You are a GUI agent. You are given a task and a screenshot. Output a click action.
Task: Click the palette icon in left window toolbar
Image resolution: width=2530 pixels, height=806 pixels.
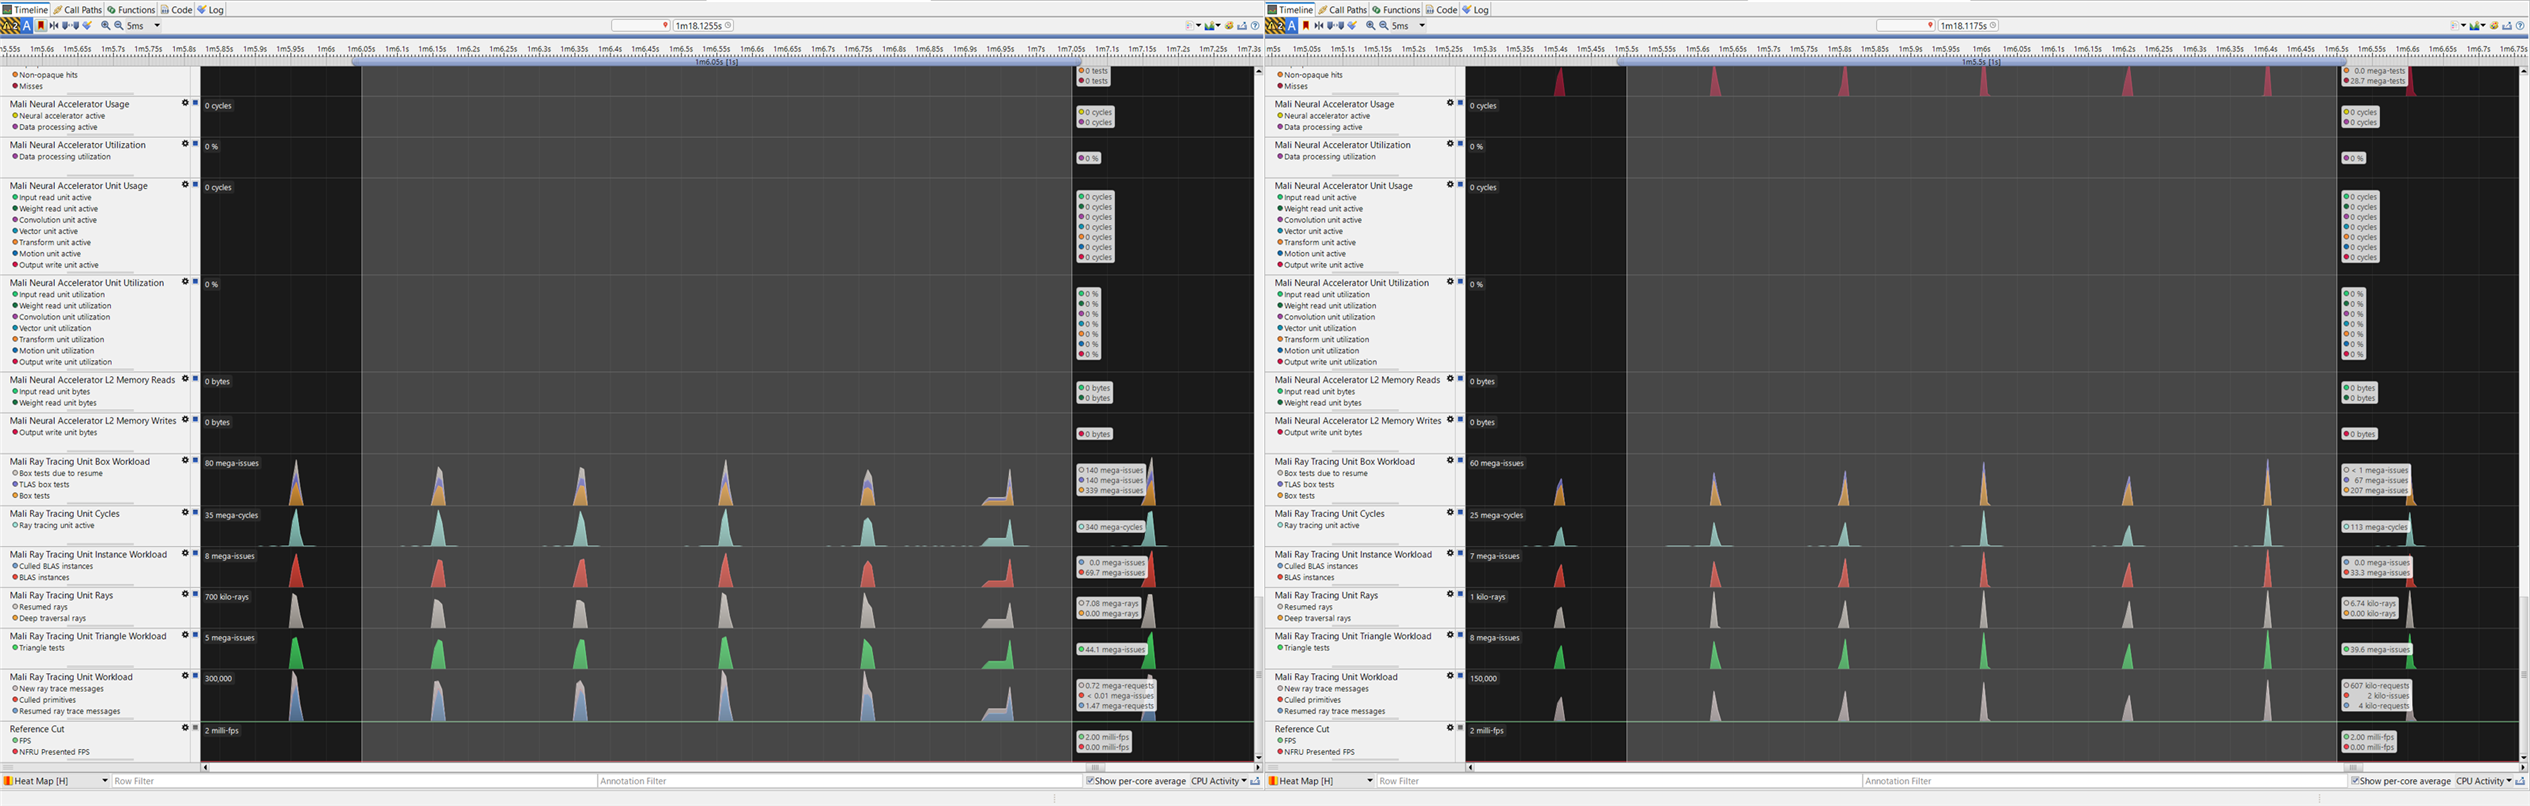click(1229, 26)
